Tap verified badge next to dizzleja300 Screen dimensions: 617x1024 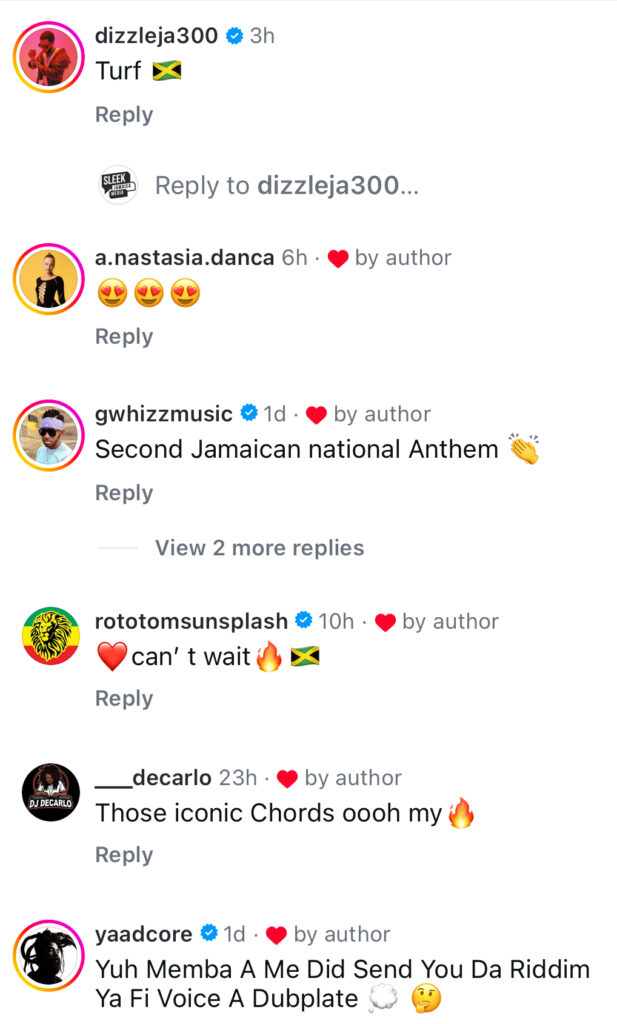(234, 36)
